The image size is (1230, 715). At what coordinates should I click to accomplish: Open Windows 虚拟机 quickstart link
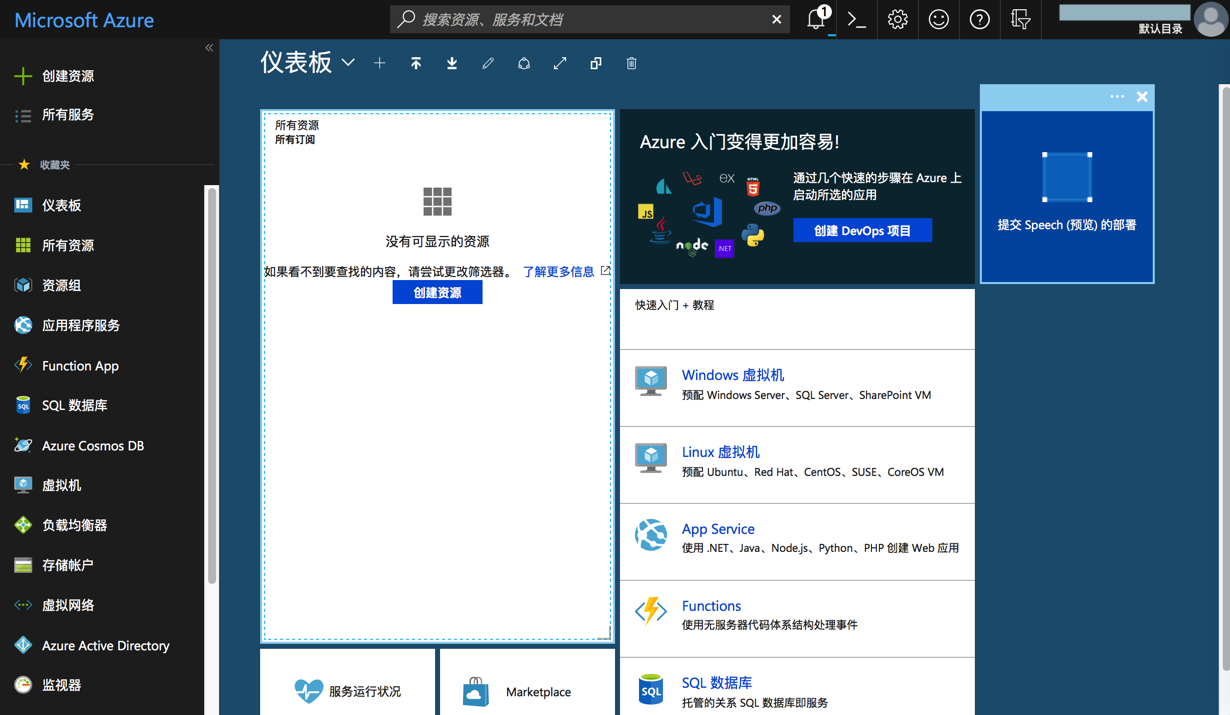tap(733, 375)
